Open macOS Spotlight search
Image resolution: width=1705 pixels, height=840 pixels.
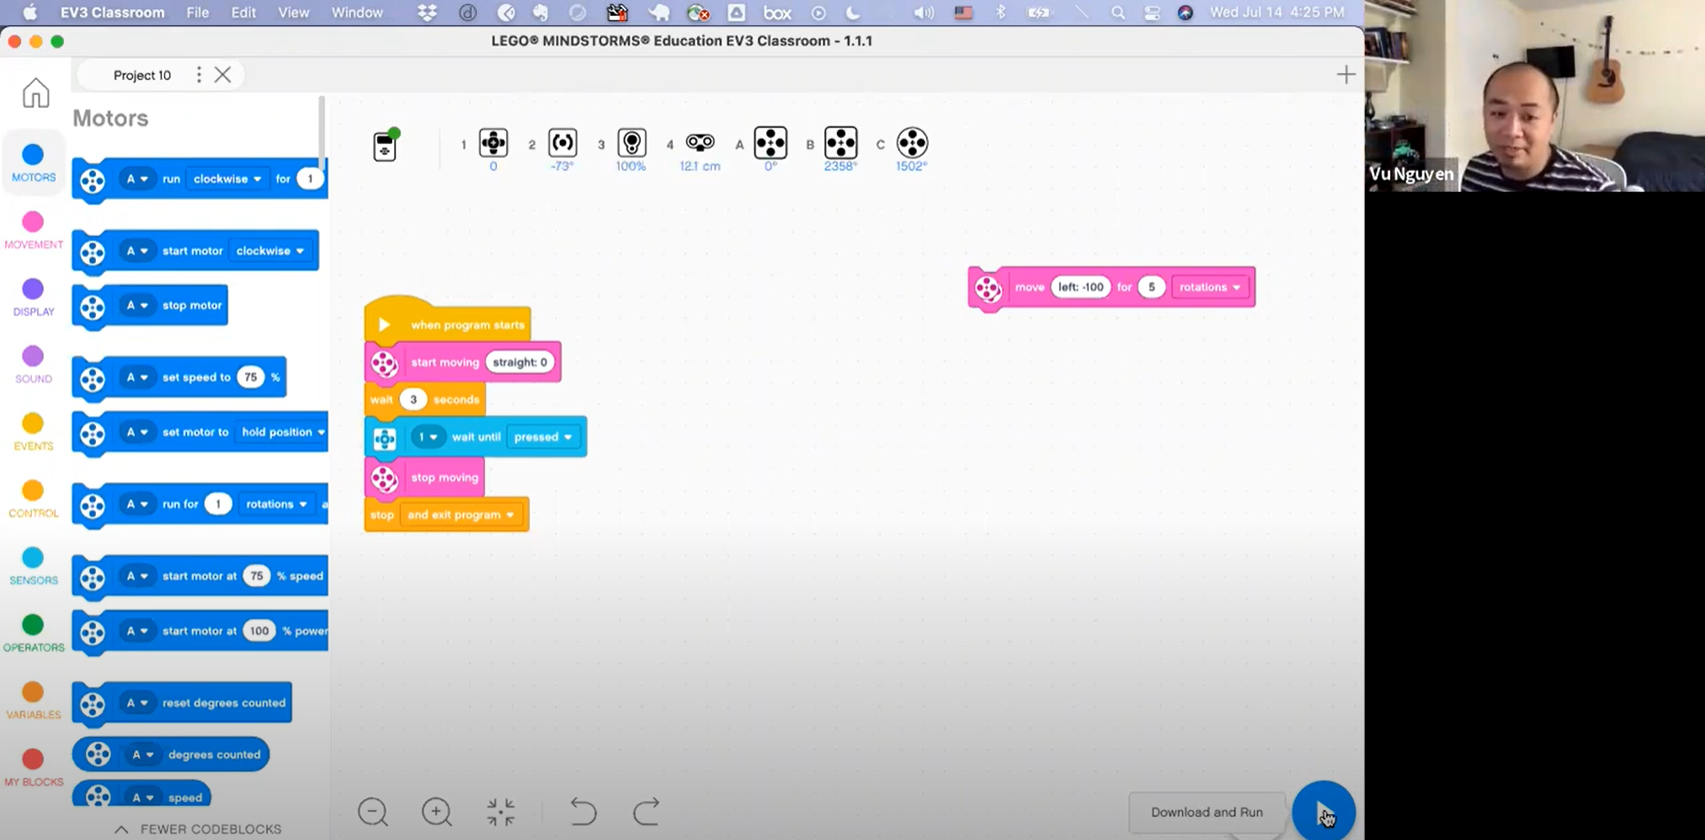tap(1118, 12)
